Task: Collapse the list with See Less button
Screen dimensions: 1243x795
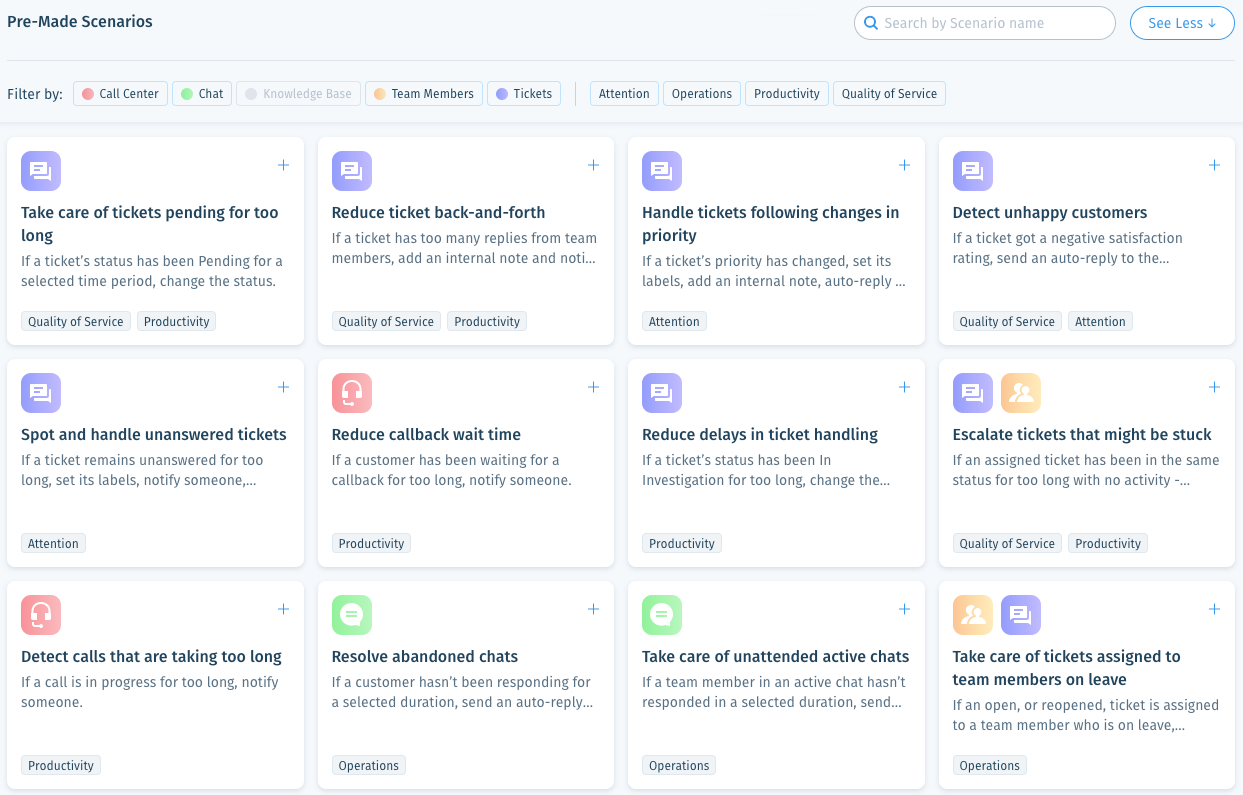Action: pos(1182,23)
